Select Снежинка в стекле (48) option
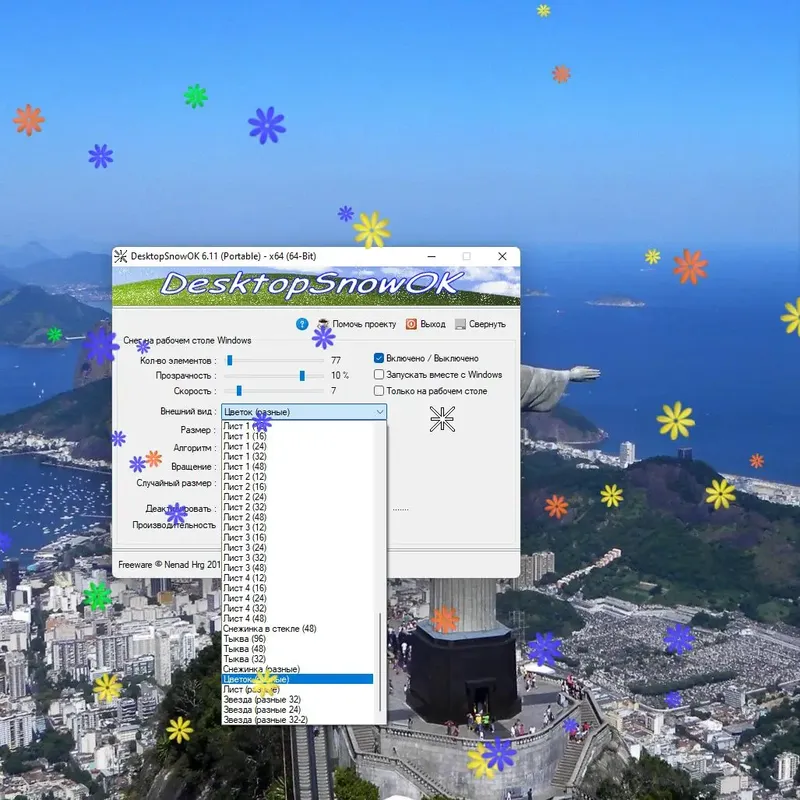The height and width of the screenshot is (800, 800). click(297, 629)
